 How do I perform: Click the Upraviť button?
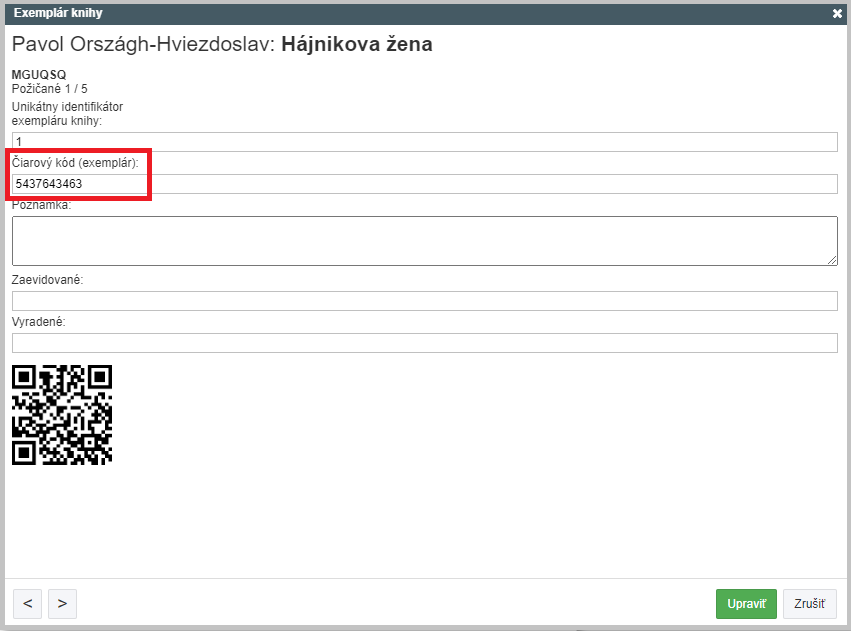[x=746, y=604]
